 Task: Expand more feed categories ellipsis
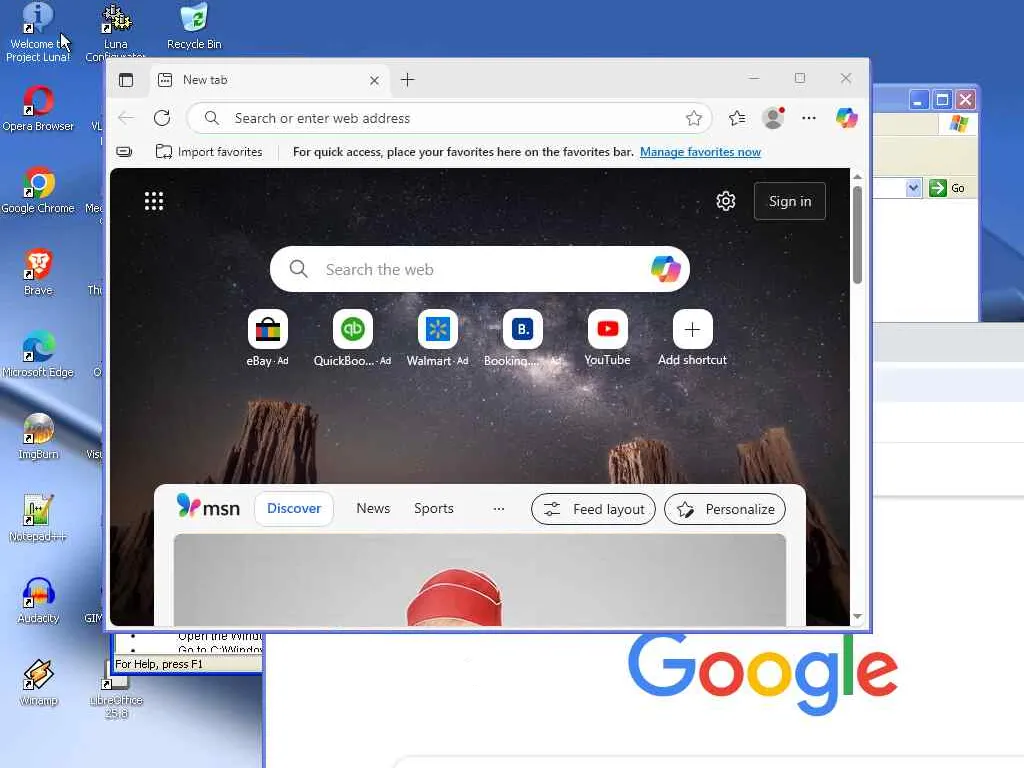(499, 509)
